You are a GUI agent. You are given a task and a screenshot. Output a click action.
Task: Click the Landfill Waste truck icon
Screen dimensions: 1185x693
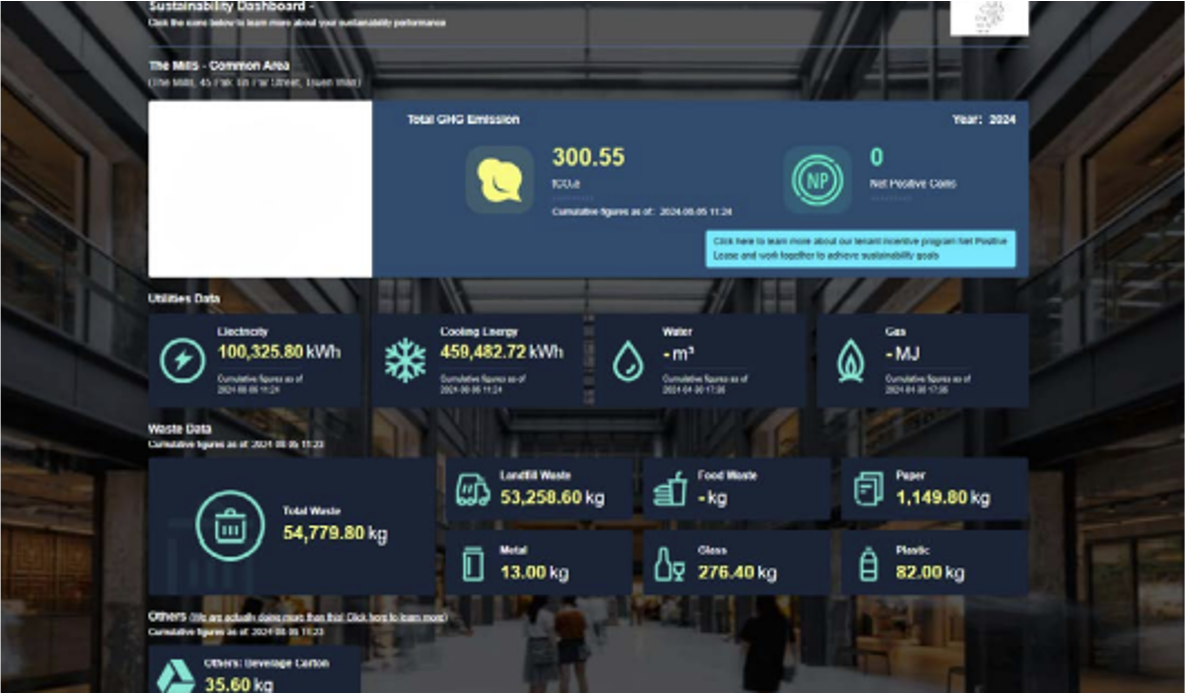point(472,489)
